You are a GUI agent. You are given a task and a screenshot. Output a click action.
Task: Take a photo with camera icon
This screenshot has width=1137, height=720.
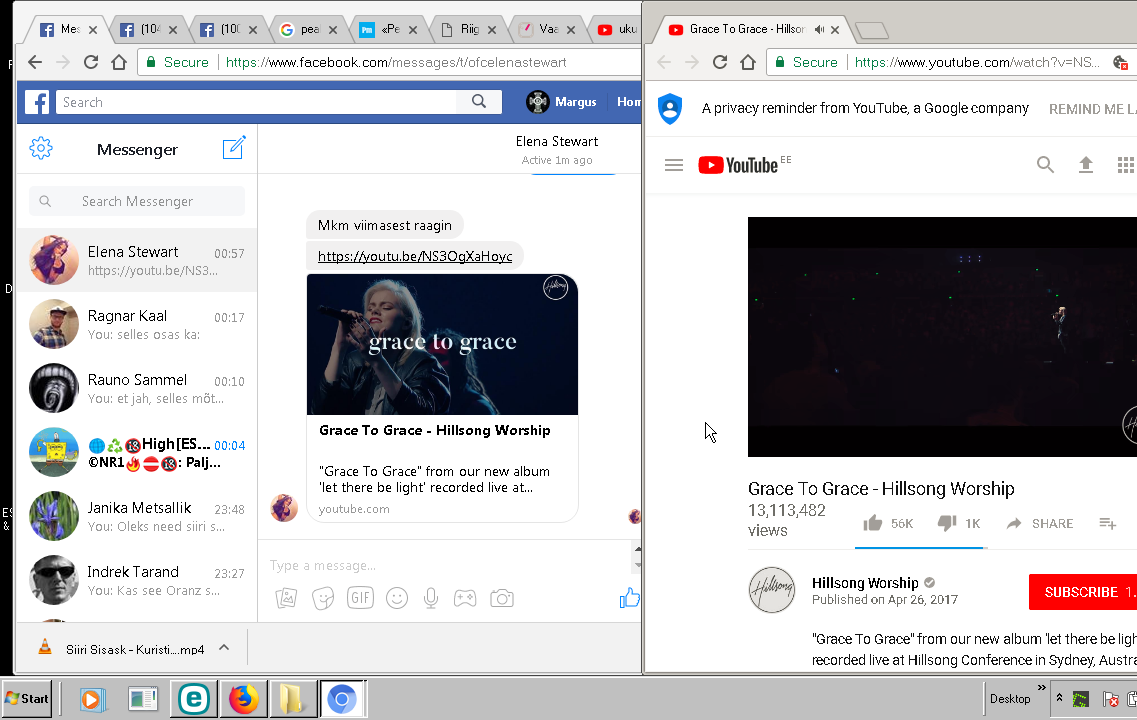(x=502, y=598)
